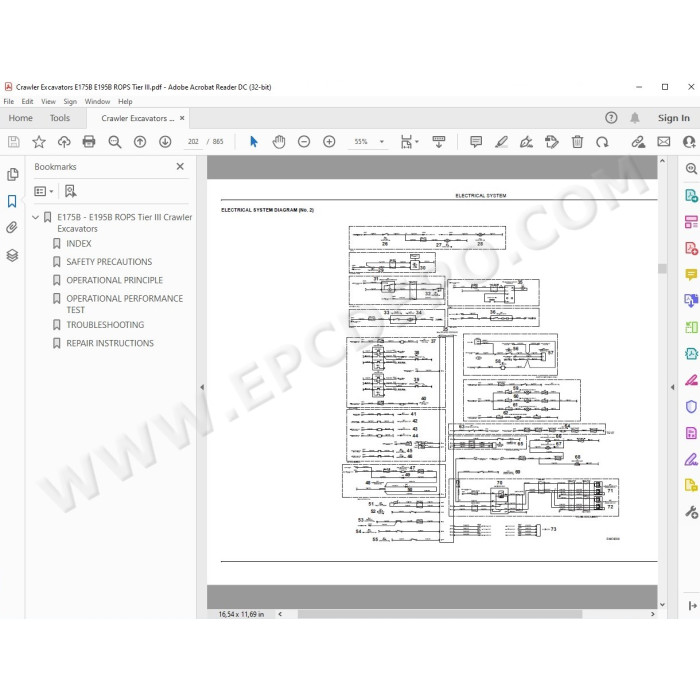
Task: Open the Attachments paperclip panel
Action: tap(12, 228)
